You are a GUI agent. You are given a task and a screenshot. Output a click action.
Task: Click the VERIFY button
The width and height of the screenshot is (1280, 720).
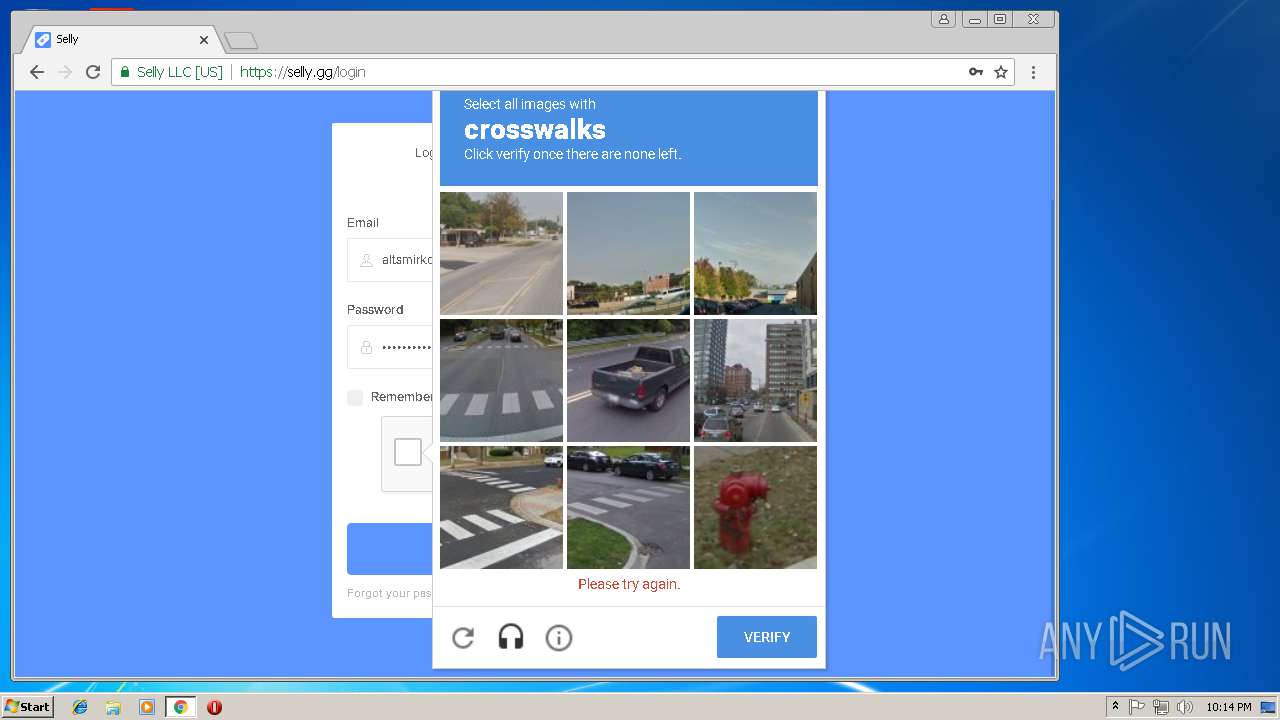coord(767,637)
